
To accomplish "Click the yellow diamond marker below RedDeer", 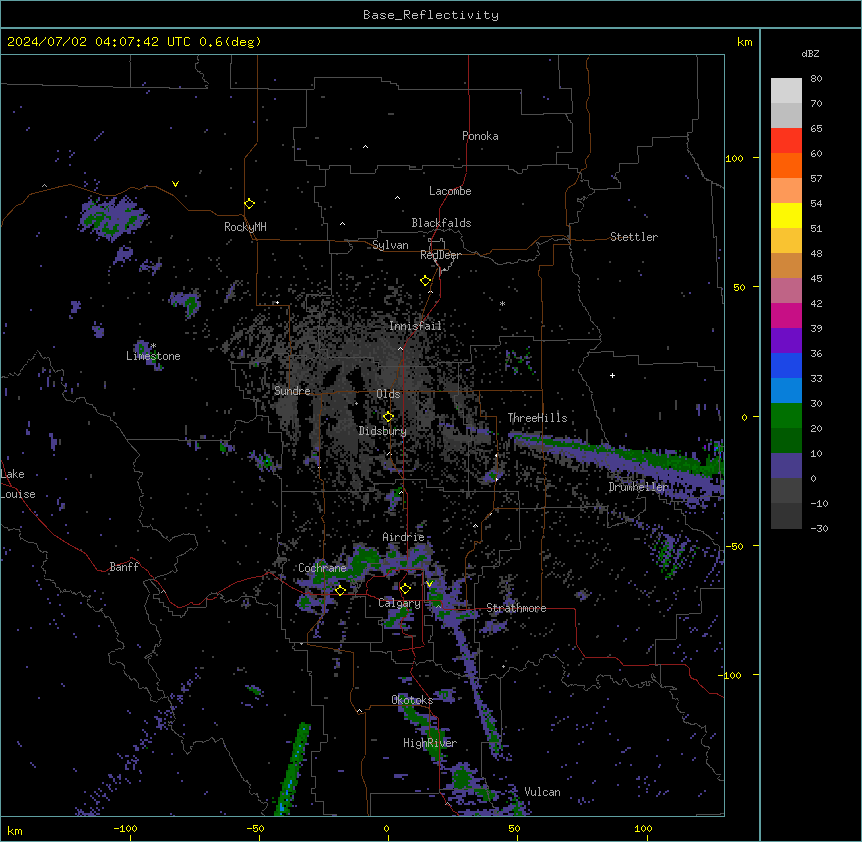I will pyautogui.click(x=426, y=281).
